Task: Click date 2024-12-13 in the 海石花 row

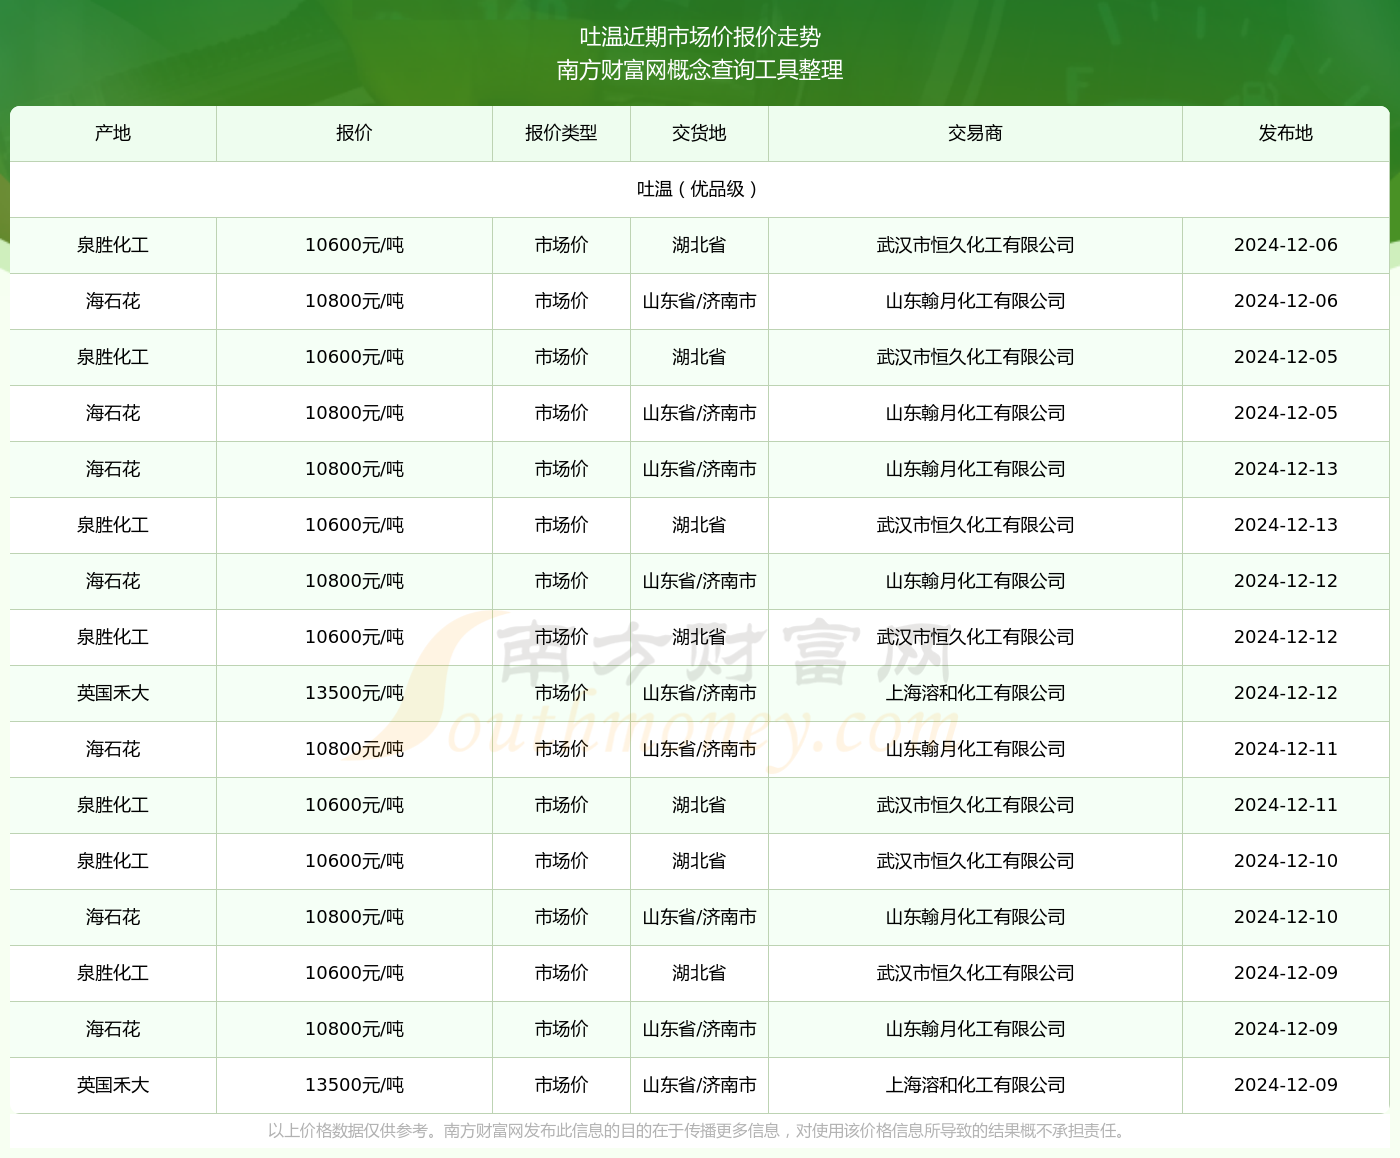Action: 1286,469
